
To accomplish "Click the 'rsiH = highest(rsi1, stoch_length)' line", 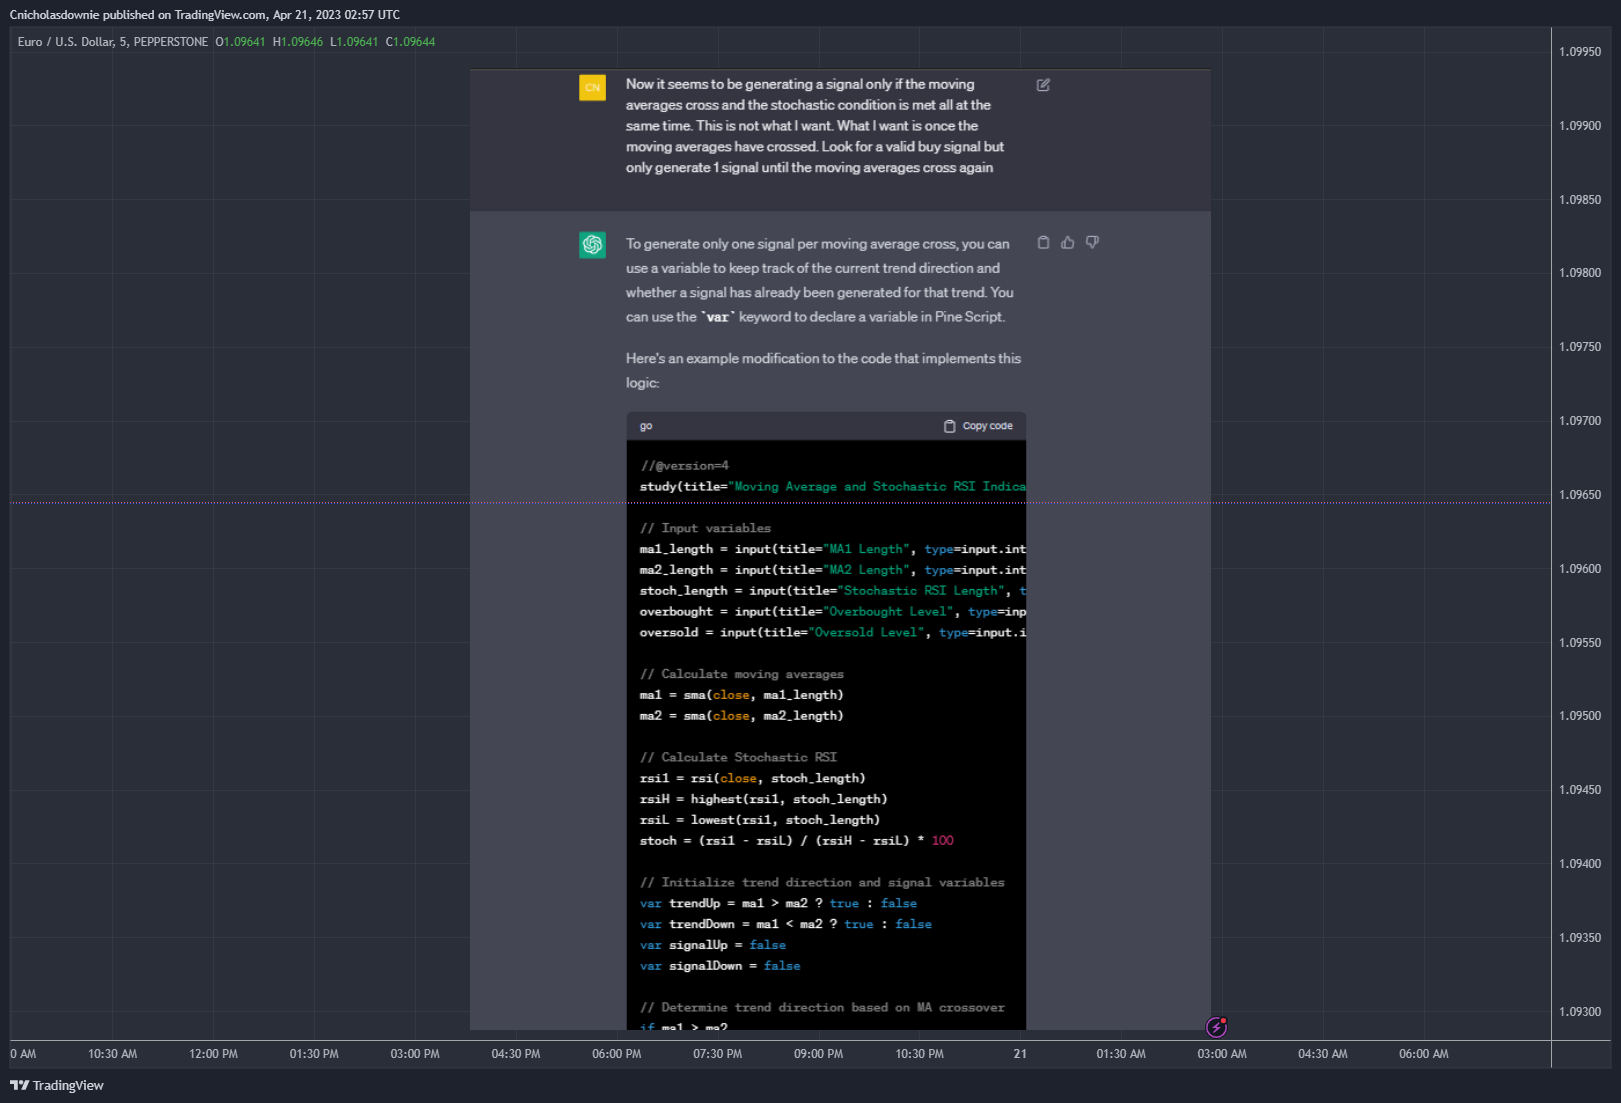I will pos(763,799).
